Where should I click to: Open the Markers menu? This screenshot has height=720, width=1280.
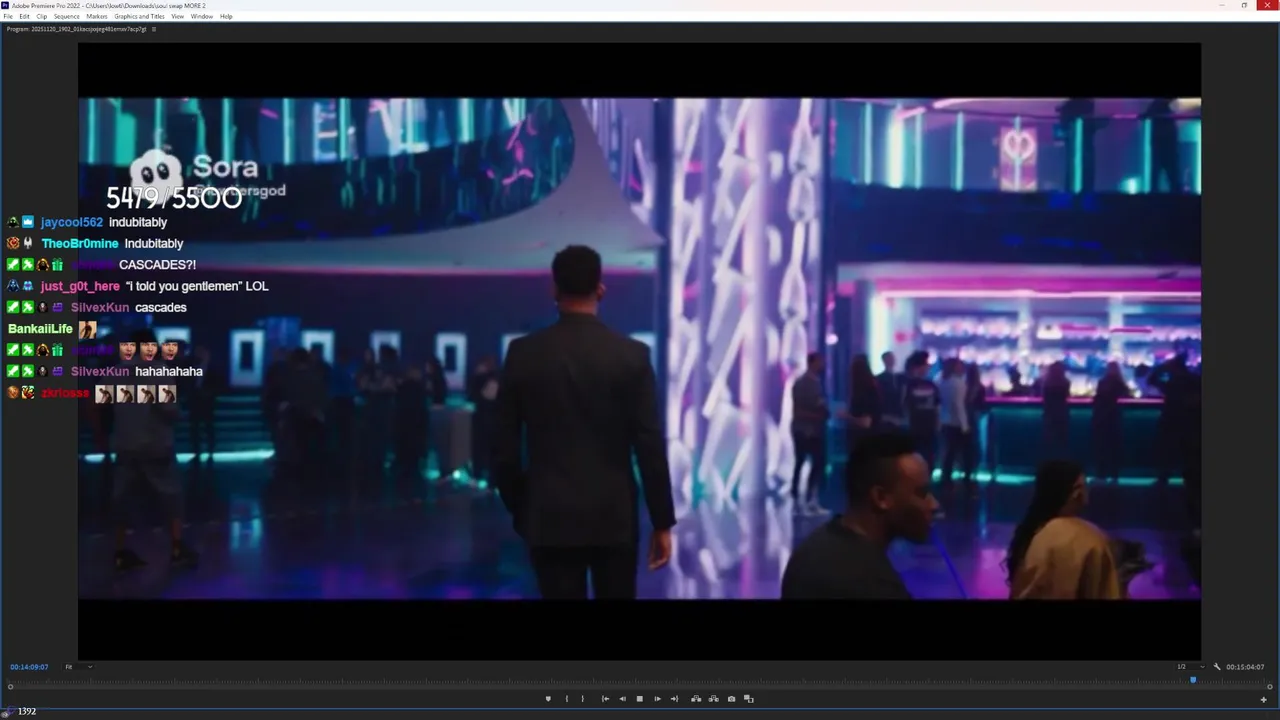[x=97, y=17]
